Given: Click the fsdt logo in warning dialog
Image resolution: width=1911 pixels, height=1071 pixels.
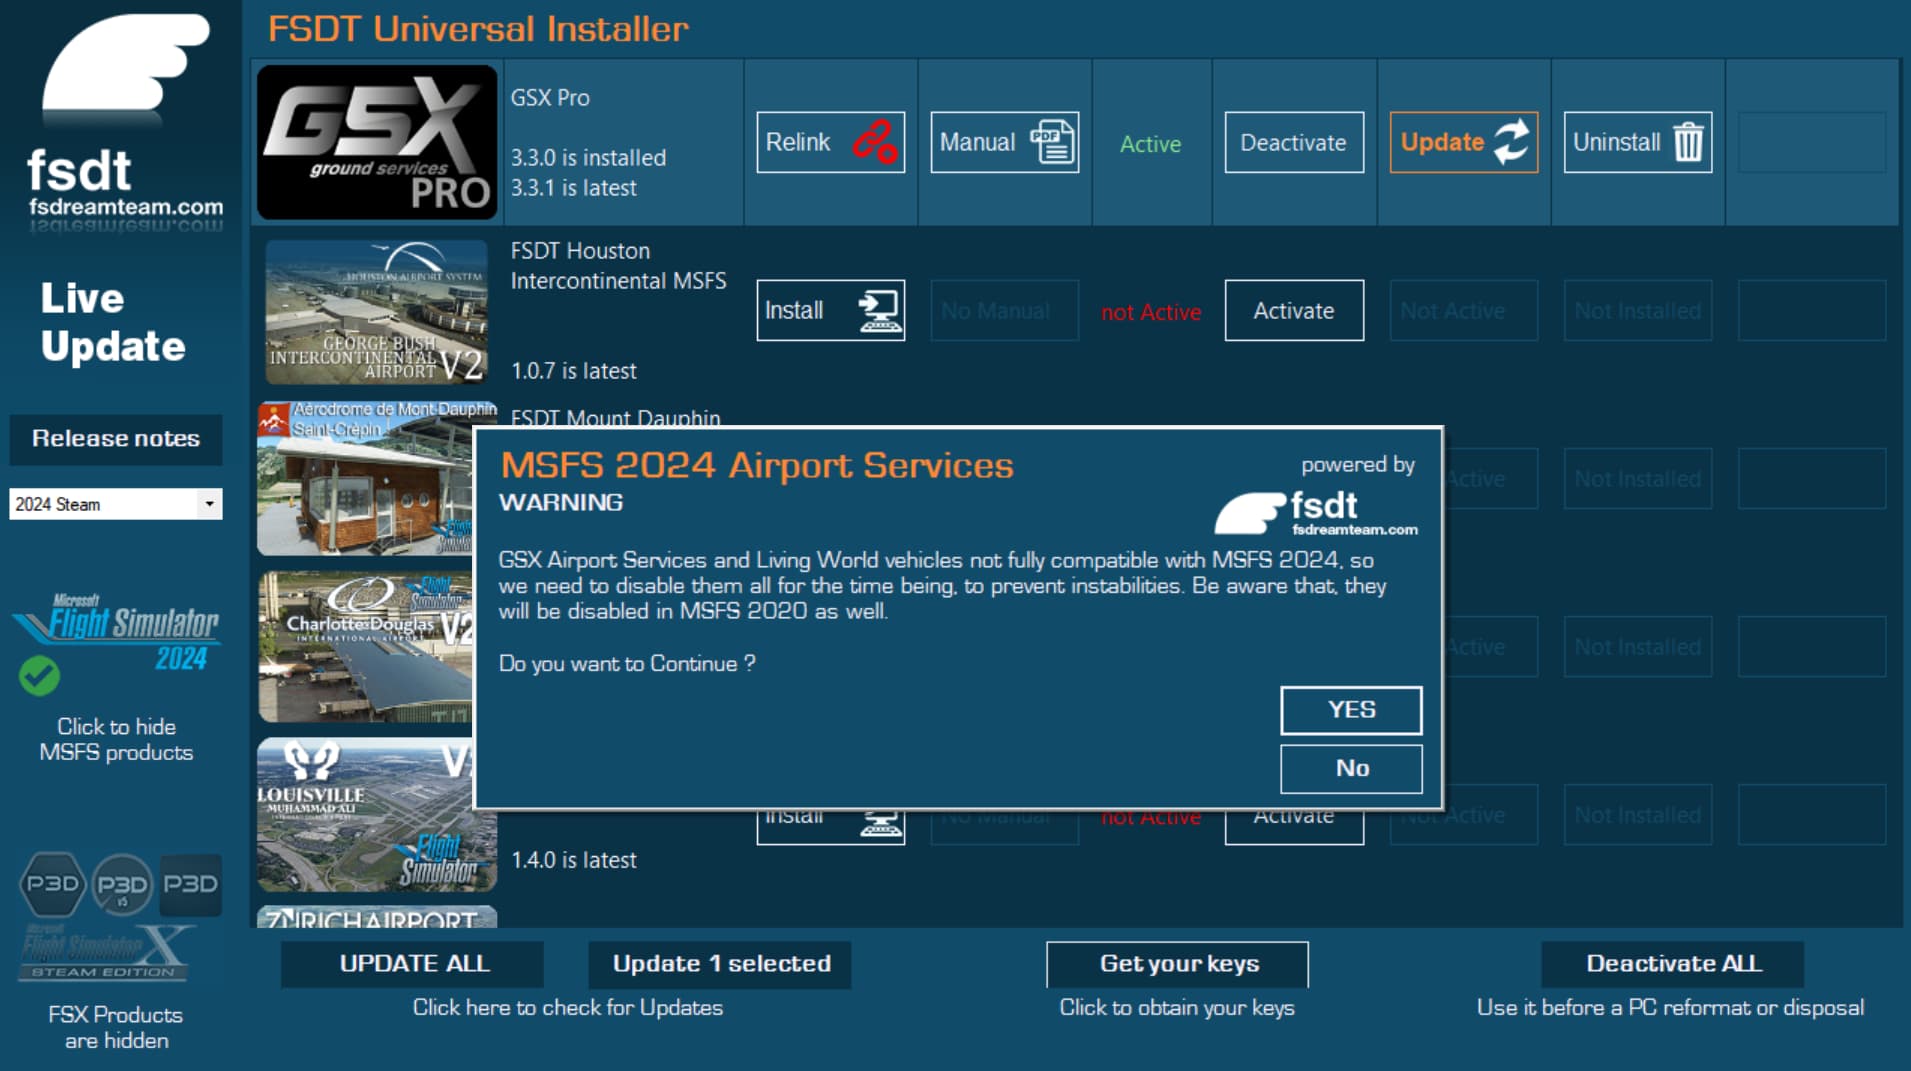Looking at the screenshot, I should click(x=1316, y=513).
